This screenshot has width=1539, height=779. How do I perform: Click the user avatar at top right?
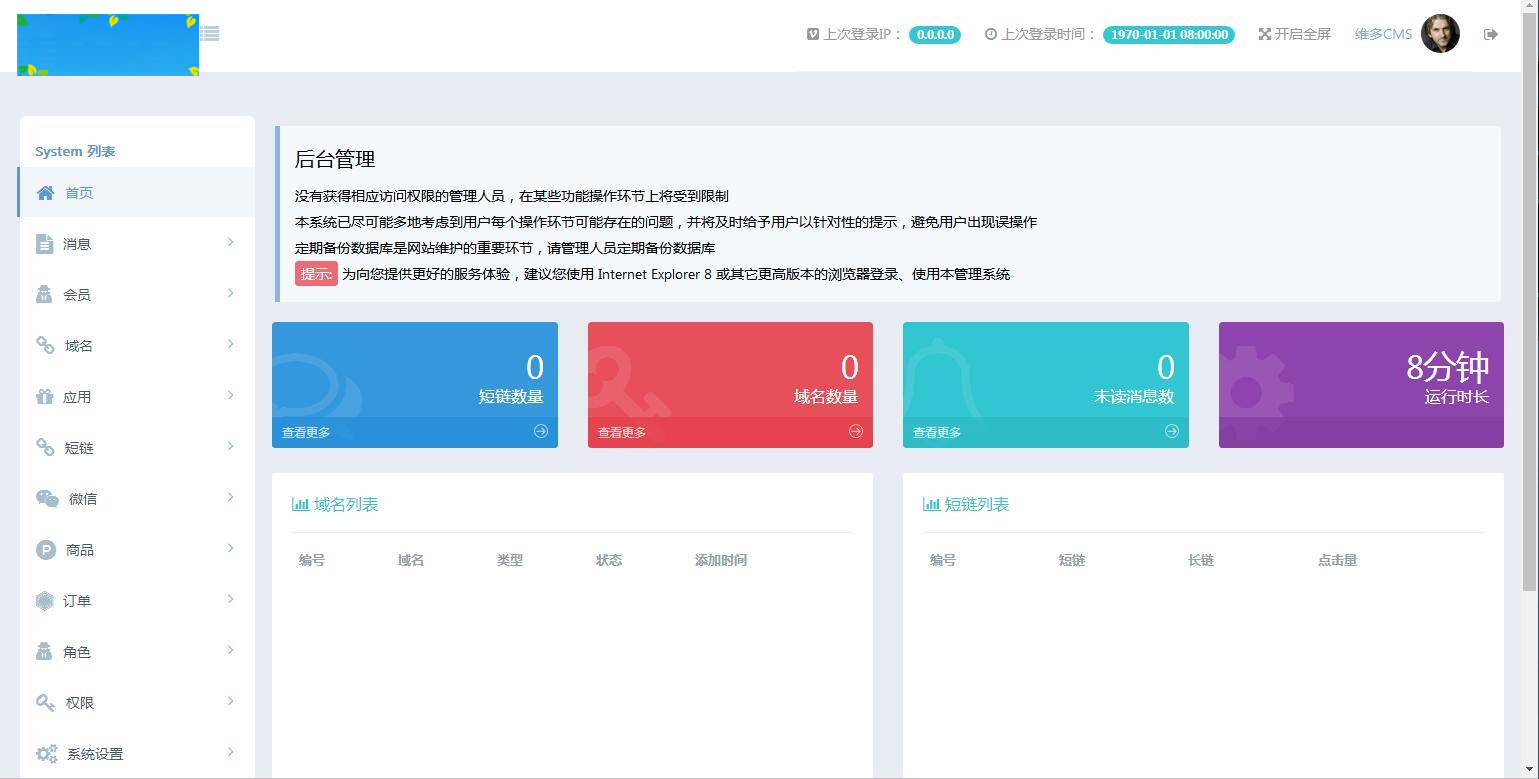click(1440, 33)
